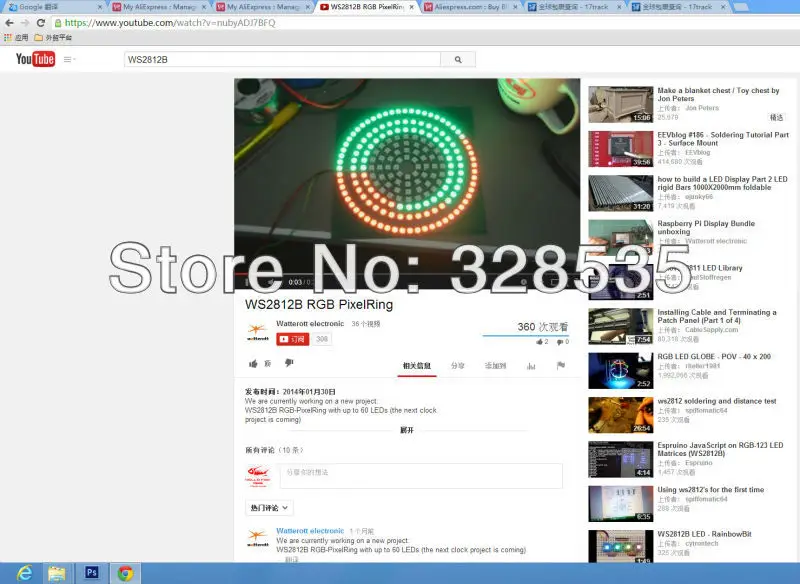
Task: Select the Add to tab
Action: pyautogui.click(x=495, y=366)
